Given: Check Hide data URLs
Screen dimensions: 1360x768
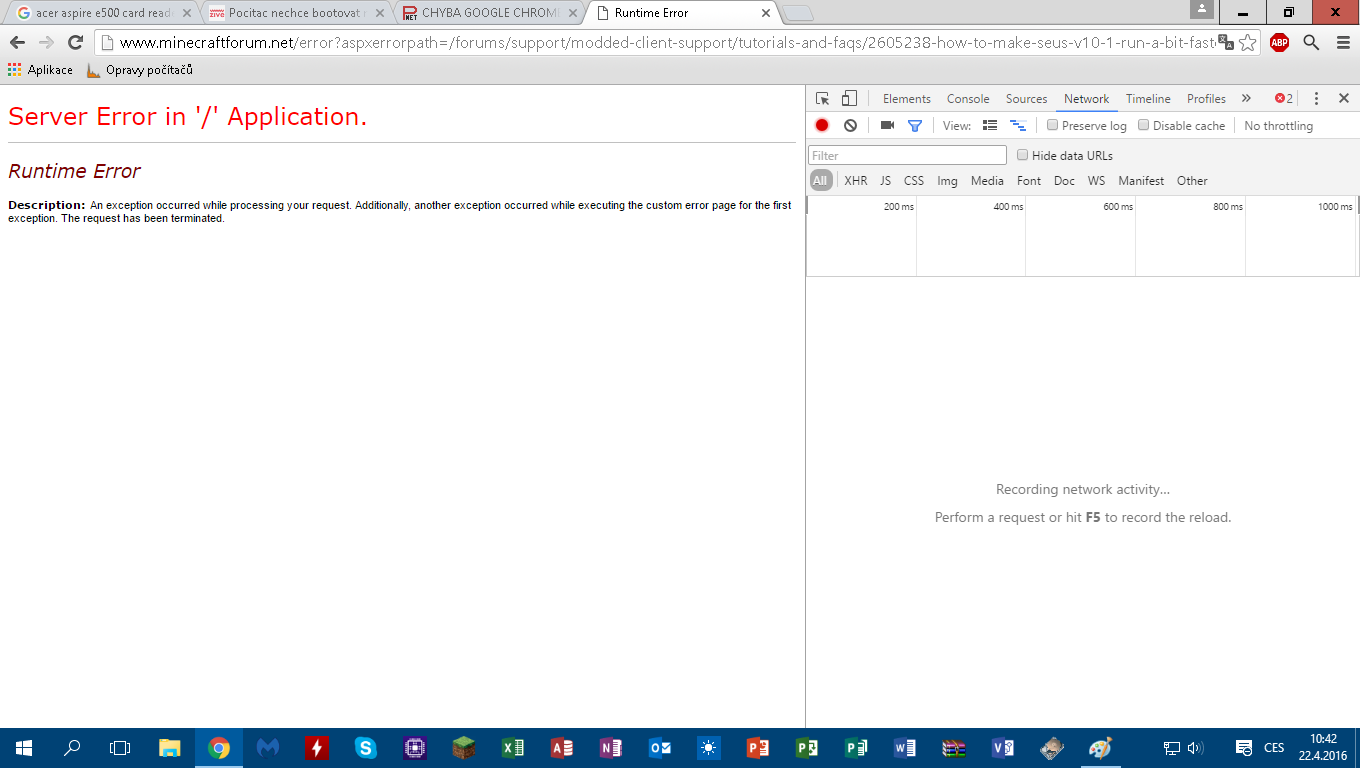Looking at the screenshot, I should click(1022, 155).
